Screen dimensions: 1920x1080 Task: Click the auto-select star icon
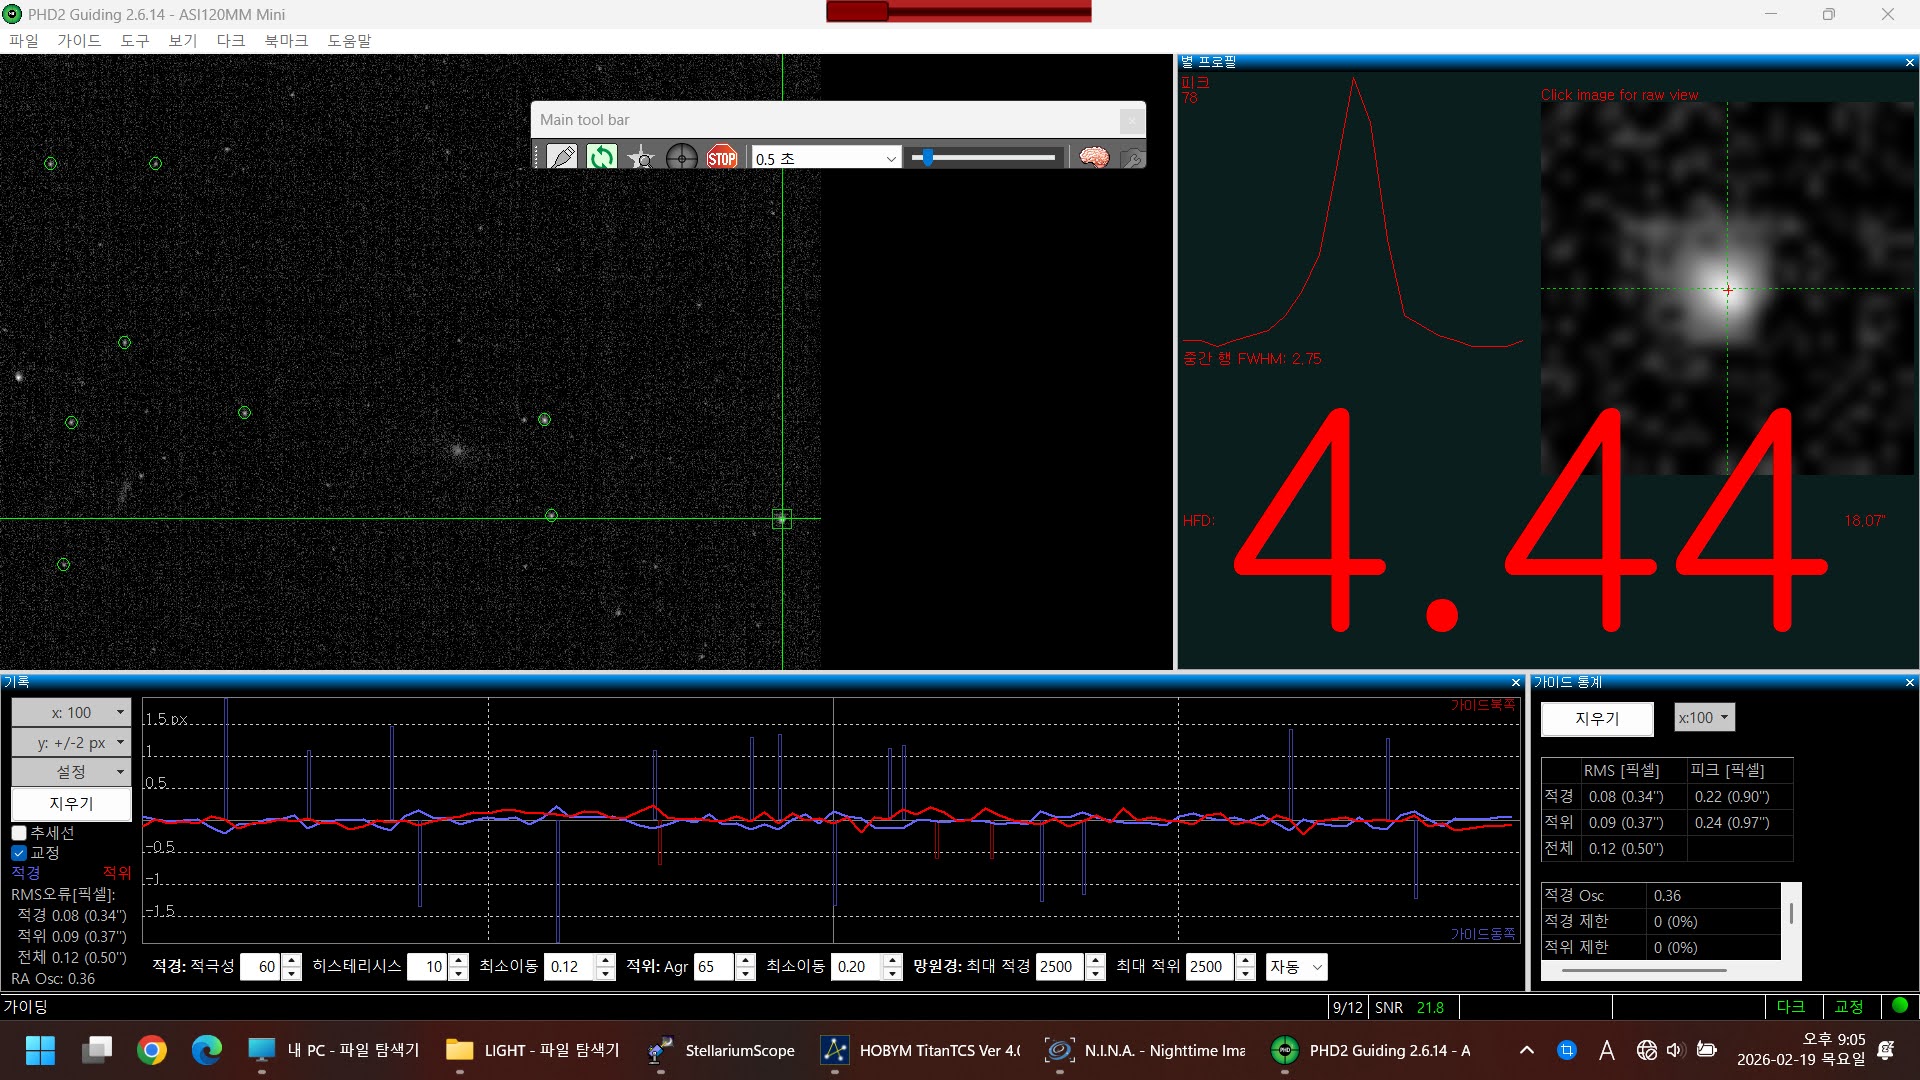point(641,157)
